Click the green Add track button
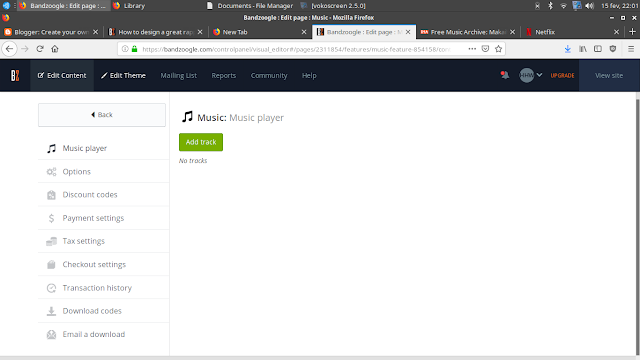 201,142
